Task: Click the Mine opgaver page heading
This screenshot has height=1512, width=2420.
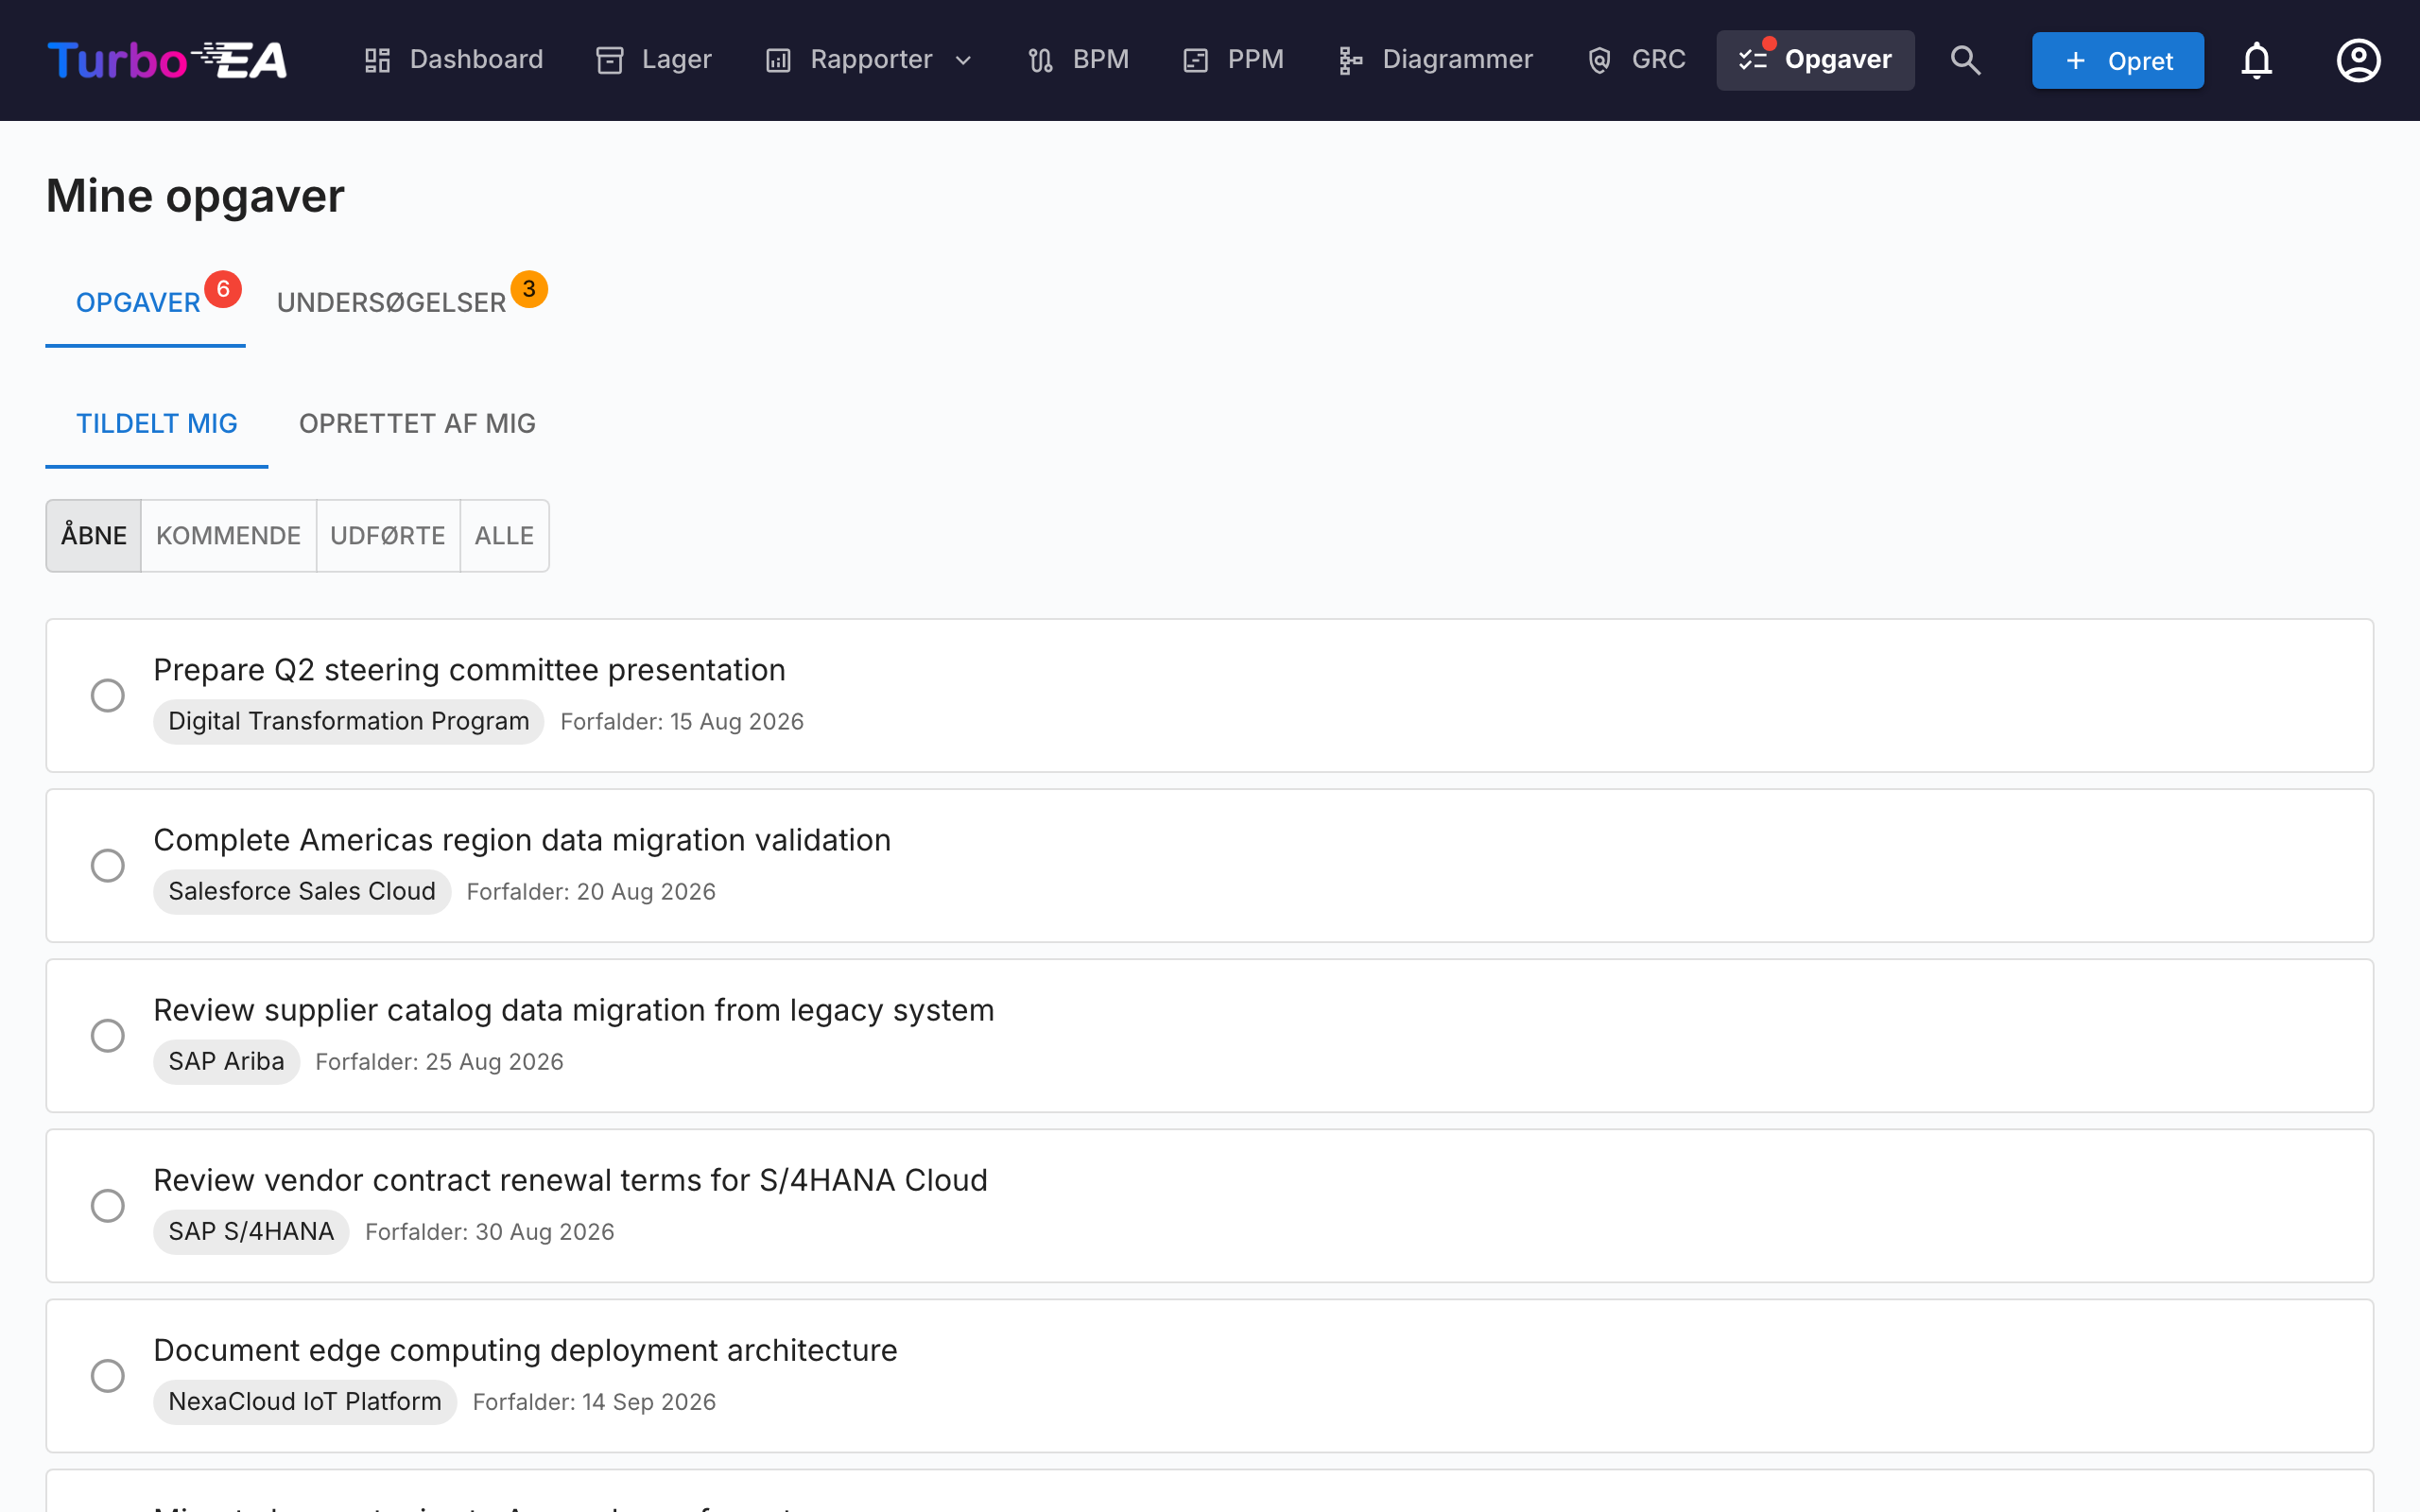Action: pyautogui.click(x=195, y=196)
